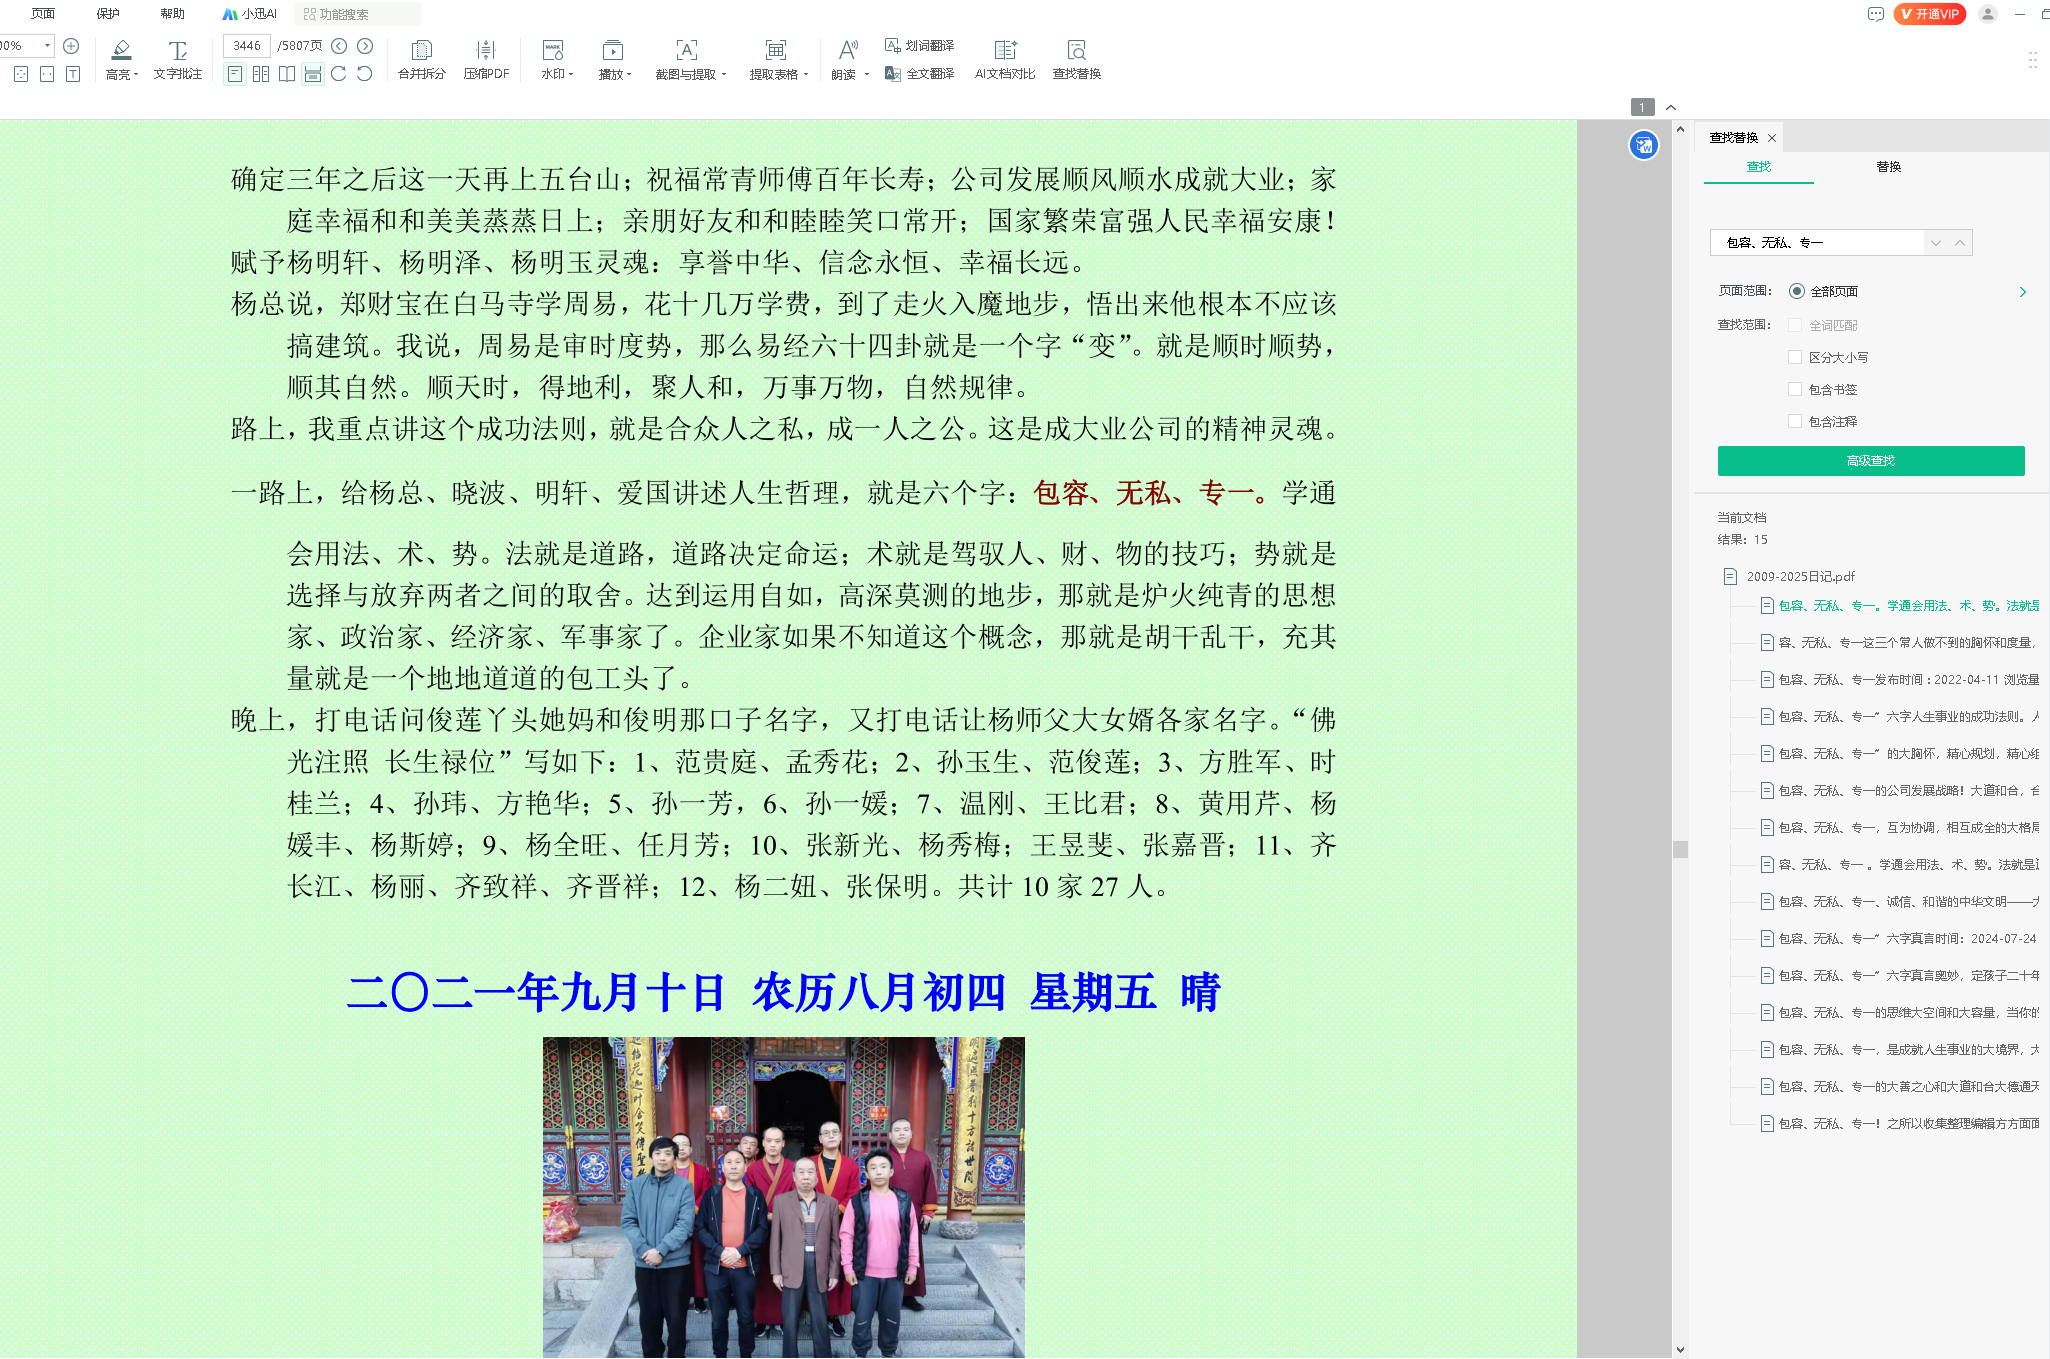
Task: Go to the next page arrow
Action: [x=365, y=46]
